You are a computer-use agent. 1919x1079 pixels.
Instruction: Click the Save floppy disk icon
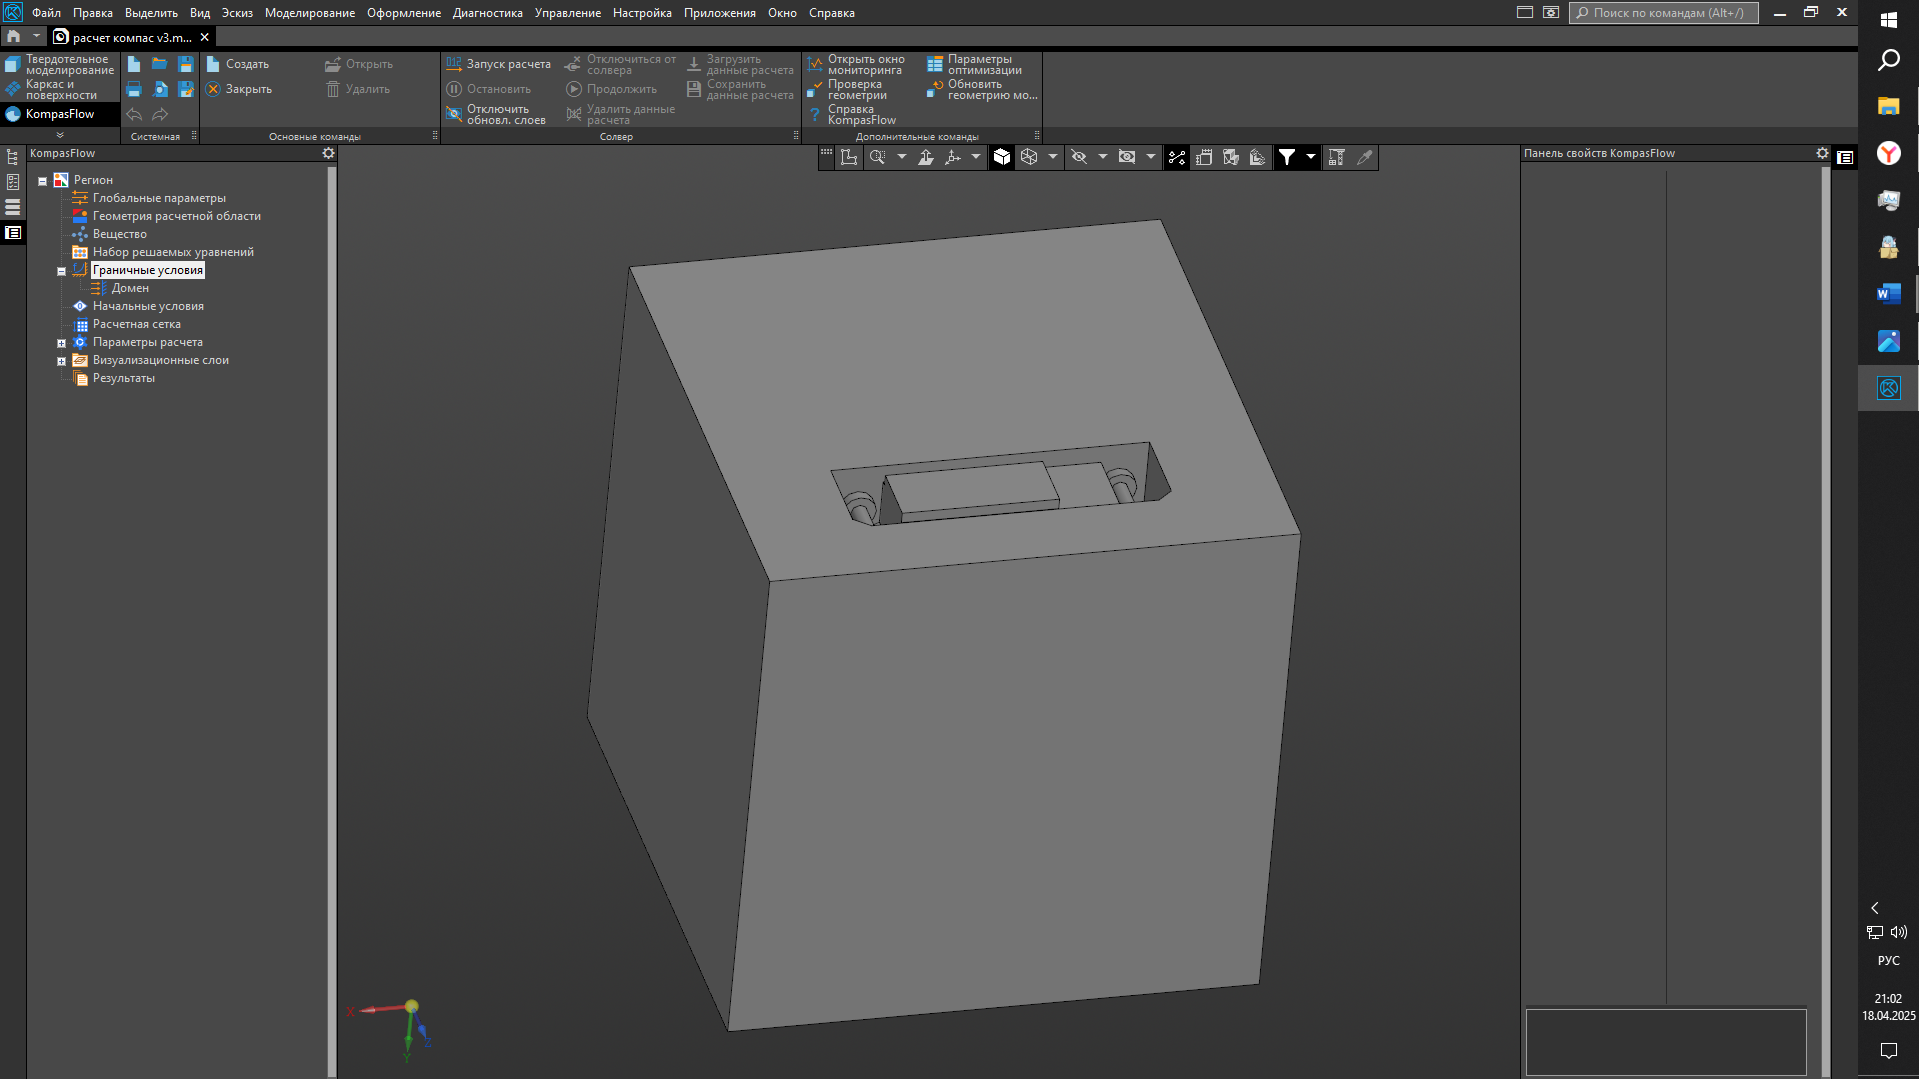186,64
